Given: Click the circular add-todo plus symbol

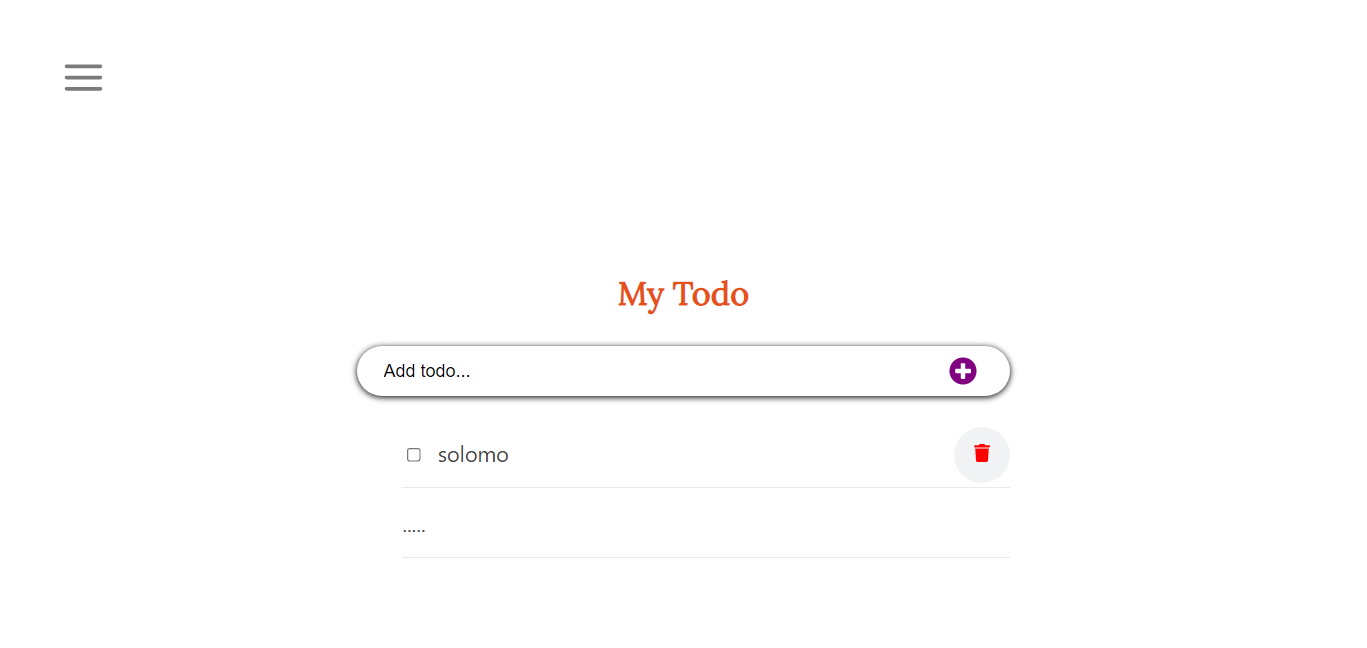Looking at the screenshot, I should (962, 371).
